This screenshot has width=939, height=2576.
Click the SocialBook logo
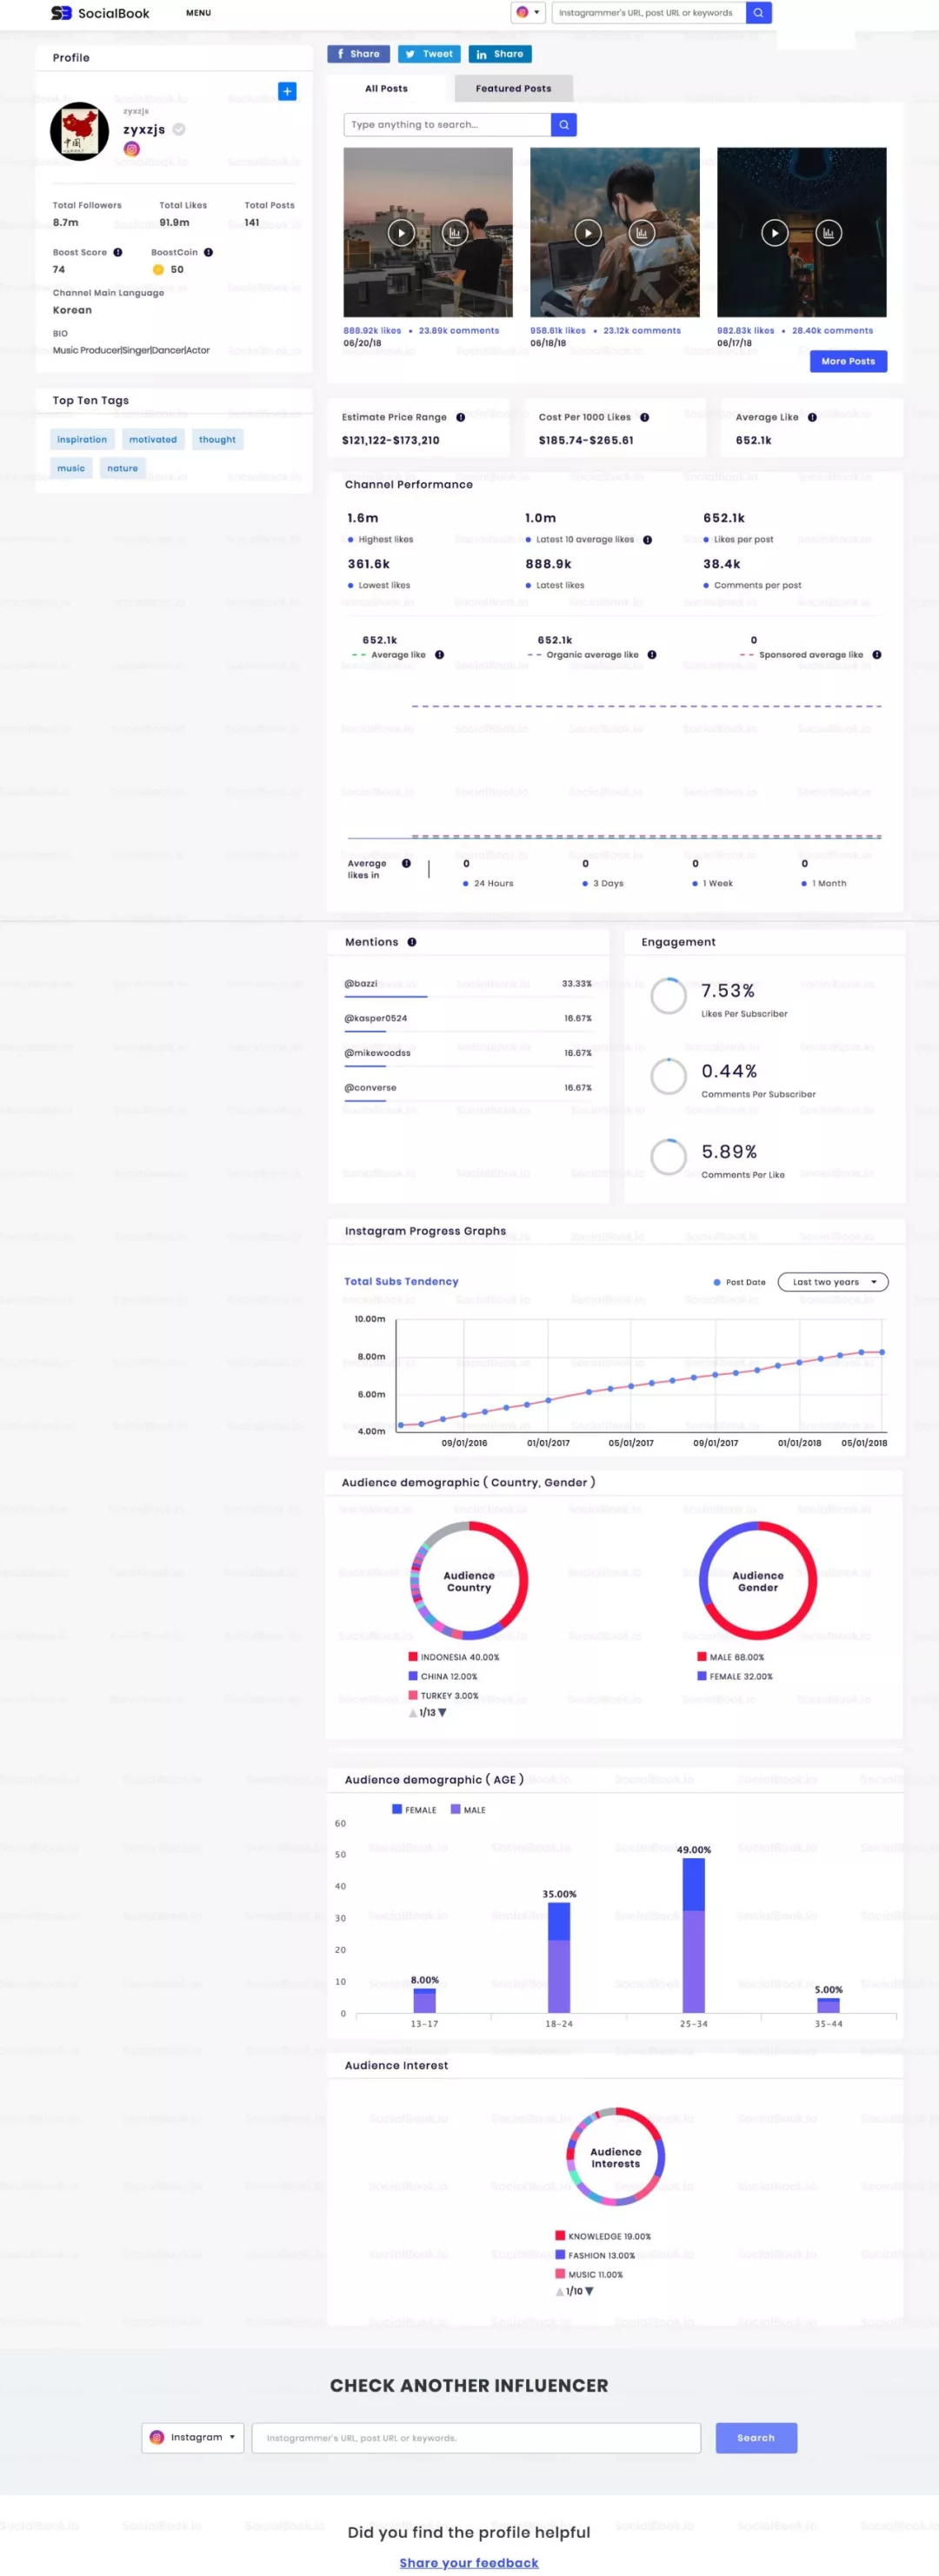point(100,13)
